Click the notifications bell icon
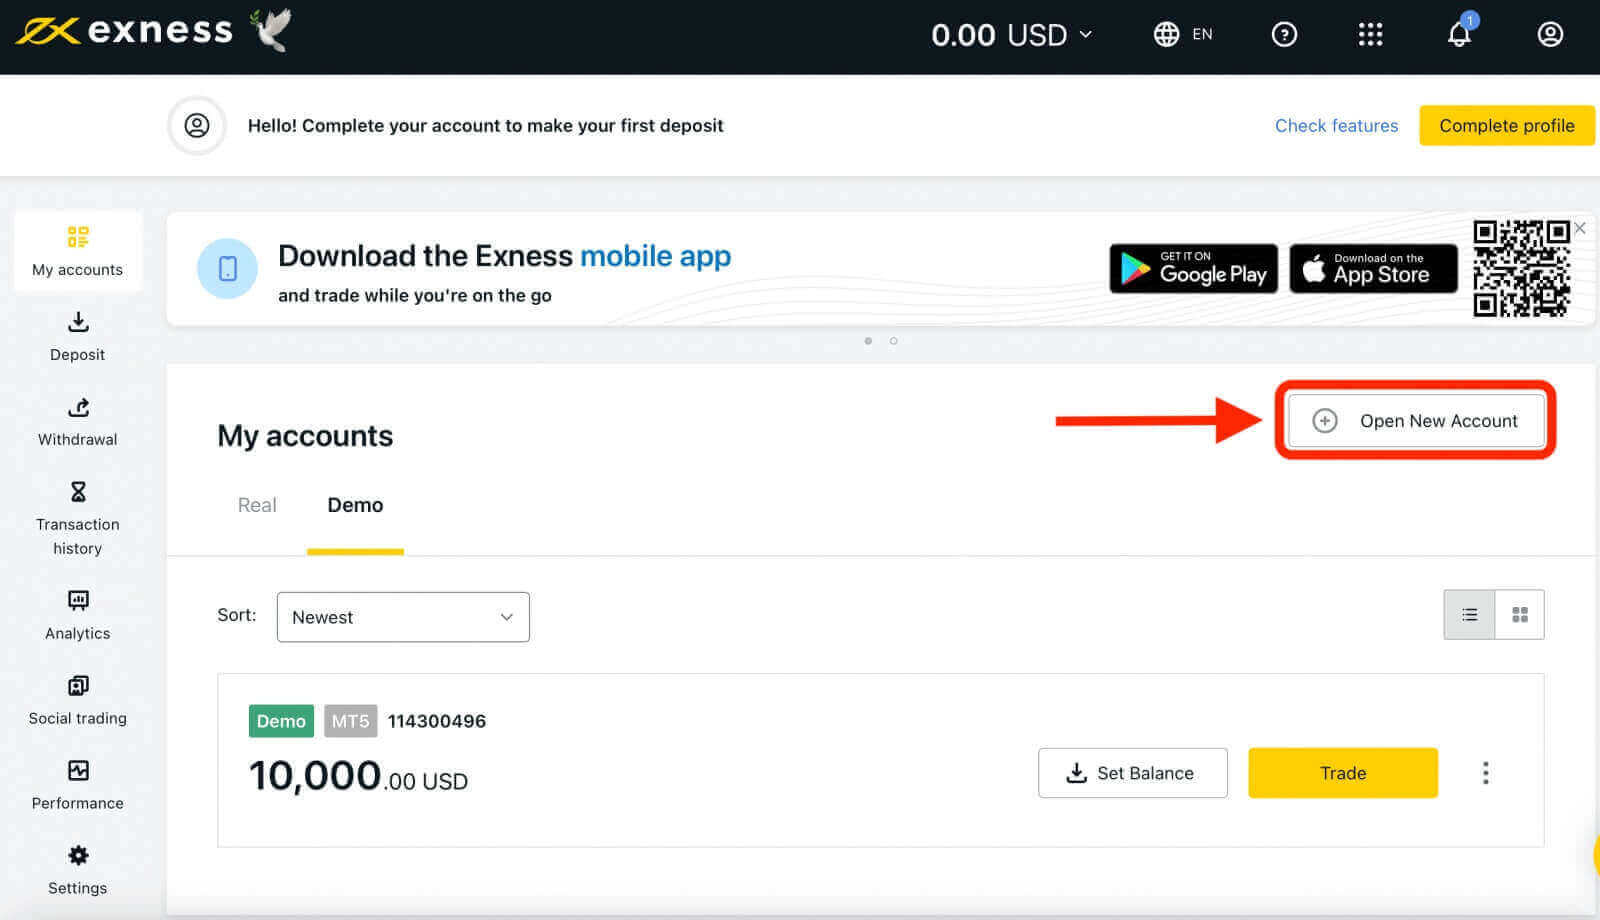This screenshot has height=920, width=1600. pyautogui.click(x=1459, y=35)
